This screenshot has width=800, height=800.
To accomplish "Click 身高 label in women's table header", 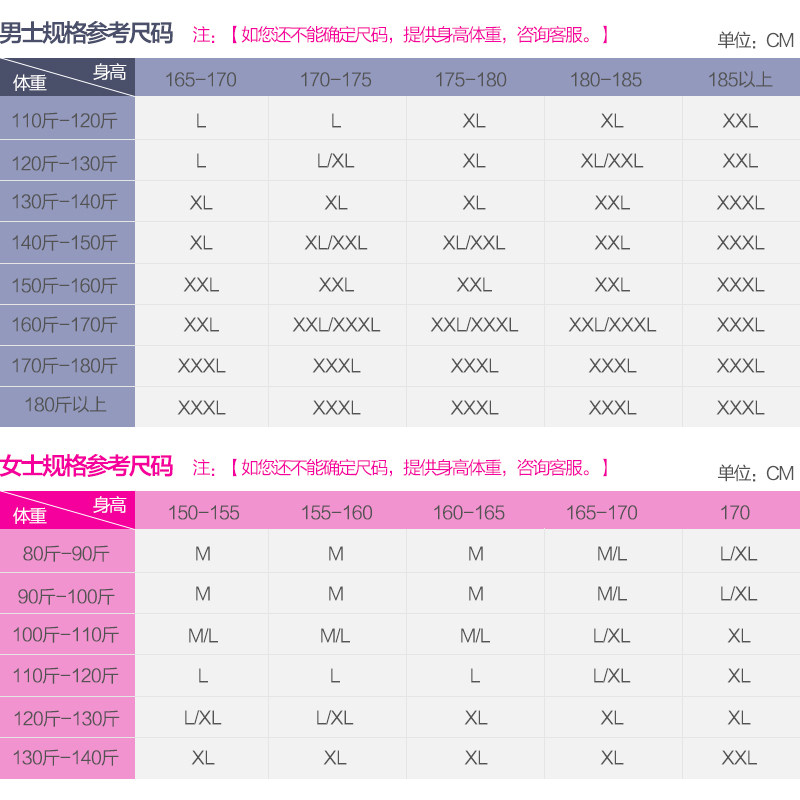I will (109, 505).
